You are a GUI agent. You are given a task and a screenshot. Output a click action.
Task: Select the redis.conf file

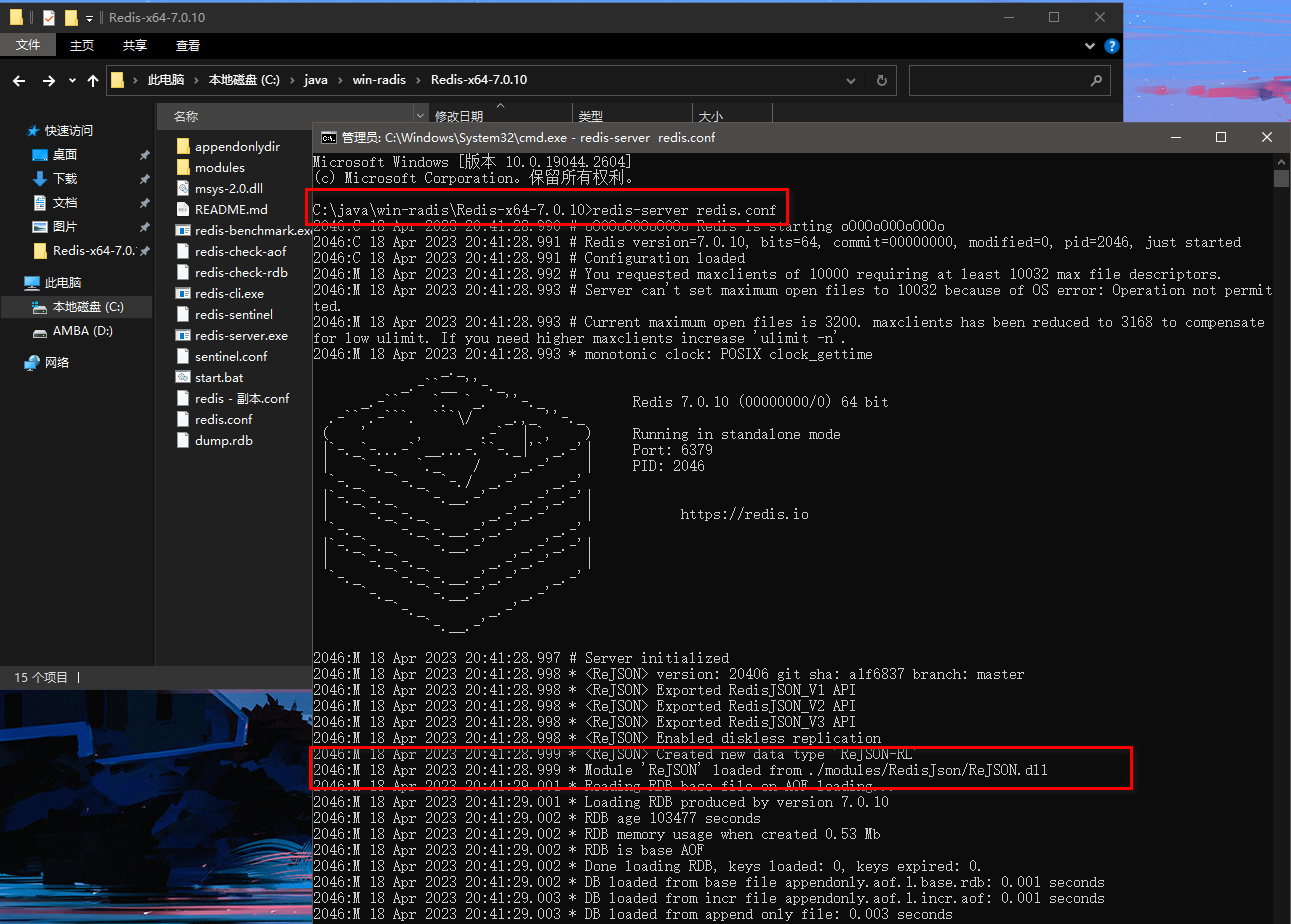223,419
